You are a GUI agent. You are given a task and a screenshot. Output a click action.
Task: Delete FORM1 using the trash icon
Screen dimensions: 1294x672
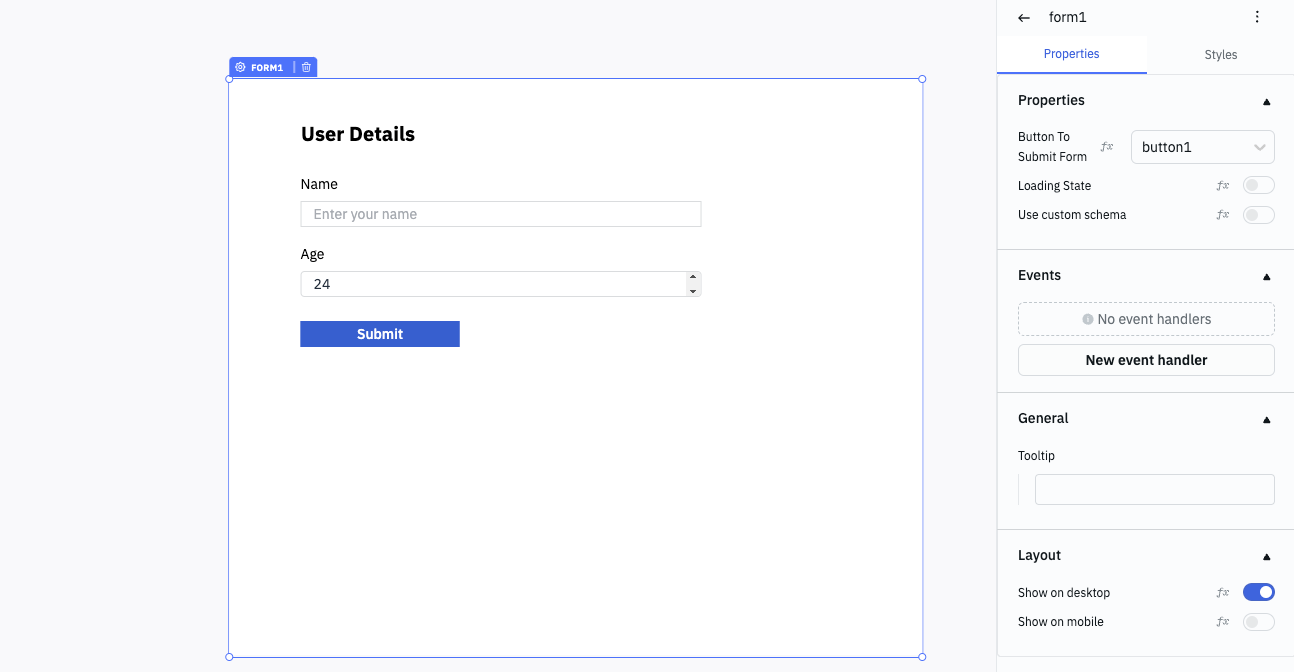point(306,67)
